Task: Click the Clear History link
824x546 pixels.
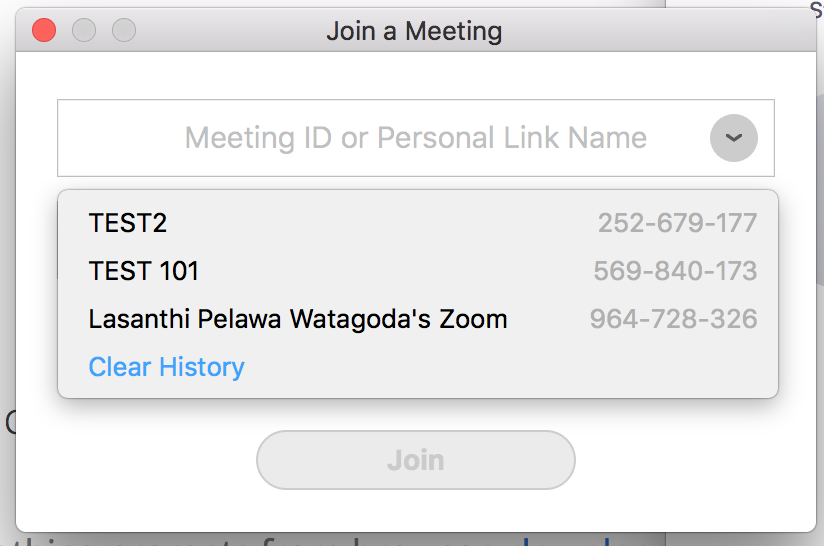Action: (167, 367)
